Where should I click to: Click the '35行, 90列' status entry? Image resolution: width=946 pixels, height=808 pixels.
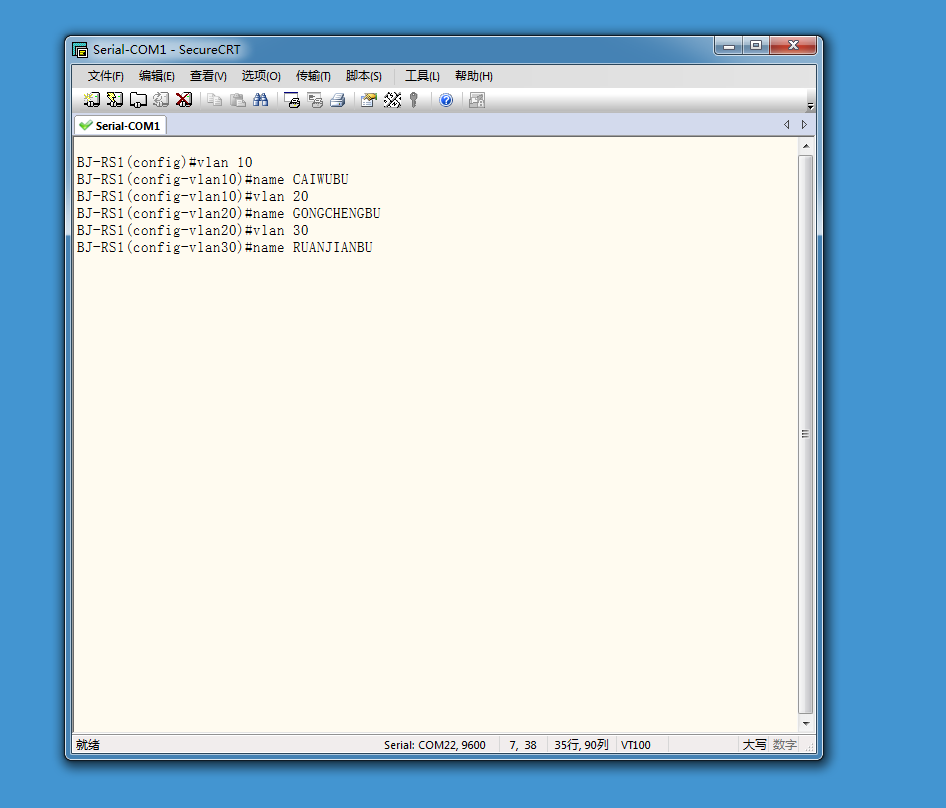[x=582, y=745]
